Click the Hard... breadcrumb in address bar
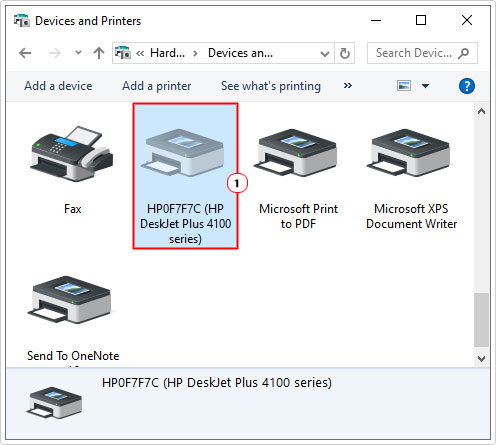The height and width of the screenshot is (445, 496). pos(167,53)
